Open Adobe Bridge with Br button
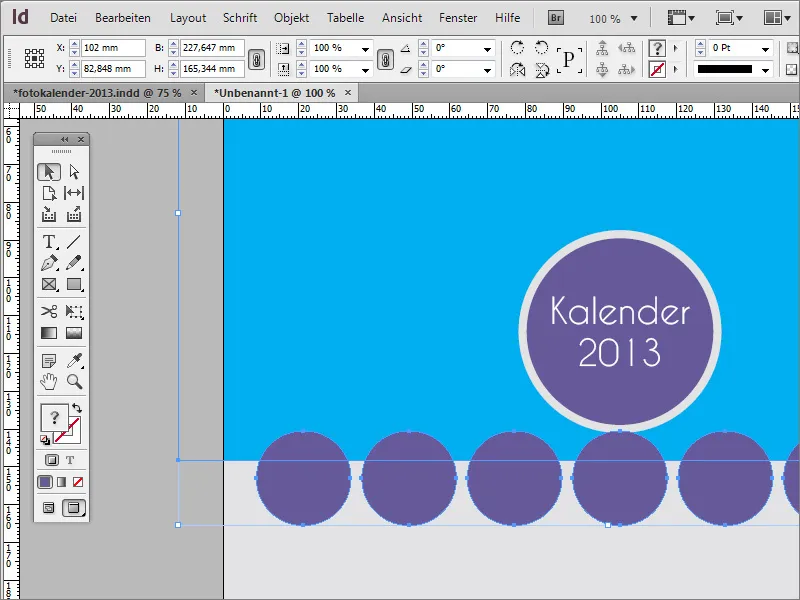This screenshot has height=600, width=800. (556, 18)
